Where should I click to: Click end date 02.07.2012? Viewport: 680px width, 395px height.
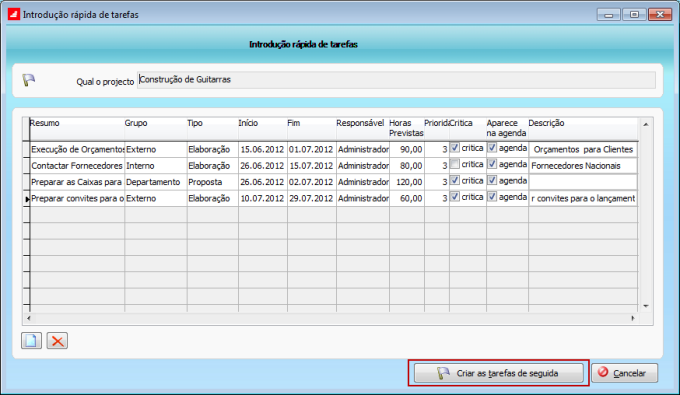311,182
